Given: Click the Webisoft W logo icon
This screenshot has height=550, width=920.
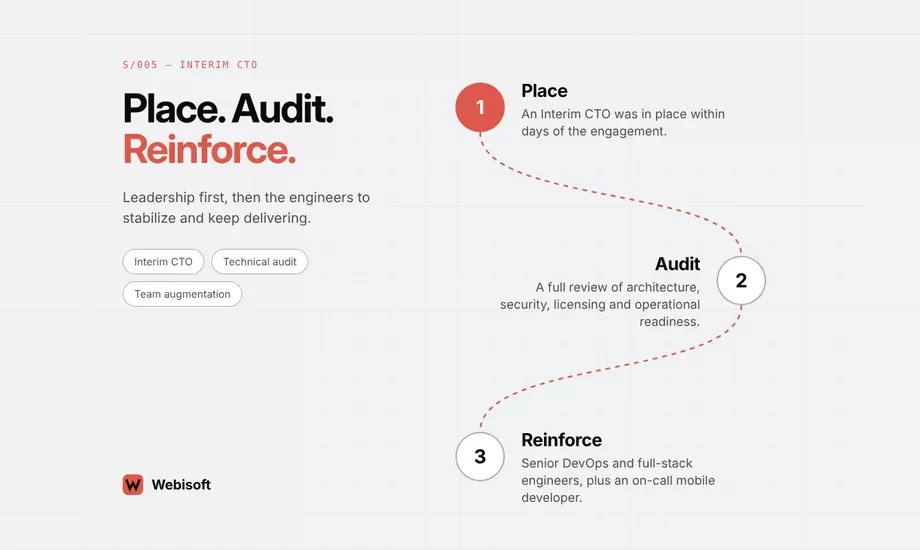Looking at the screenshot, I should [x=133, y=484].
